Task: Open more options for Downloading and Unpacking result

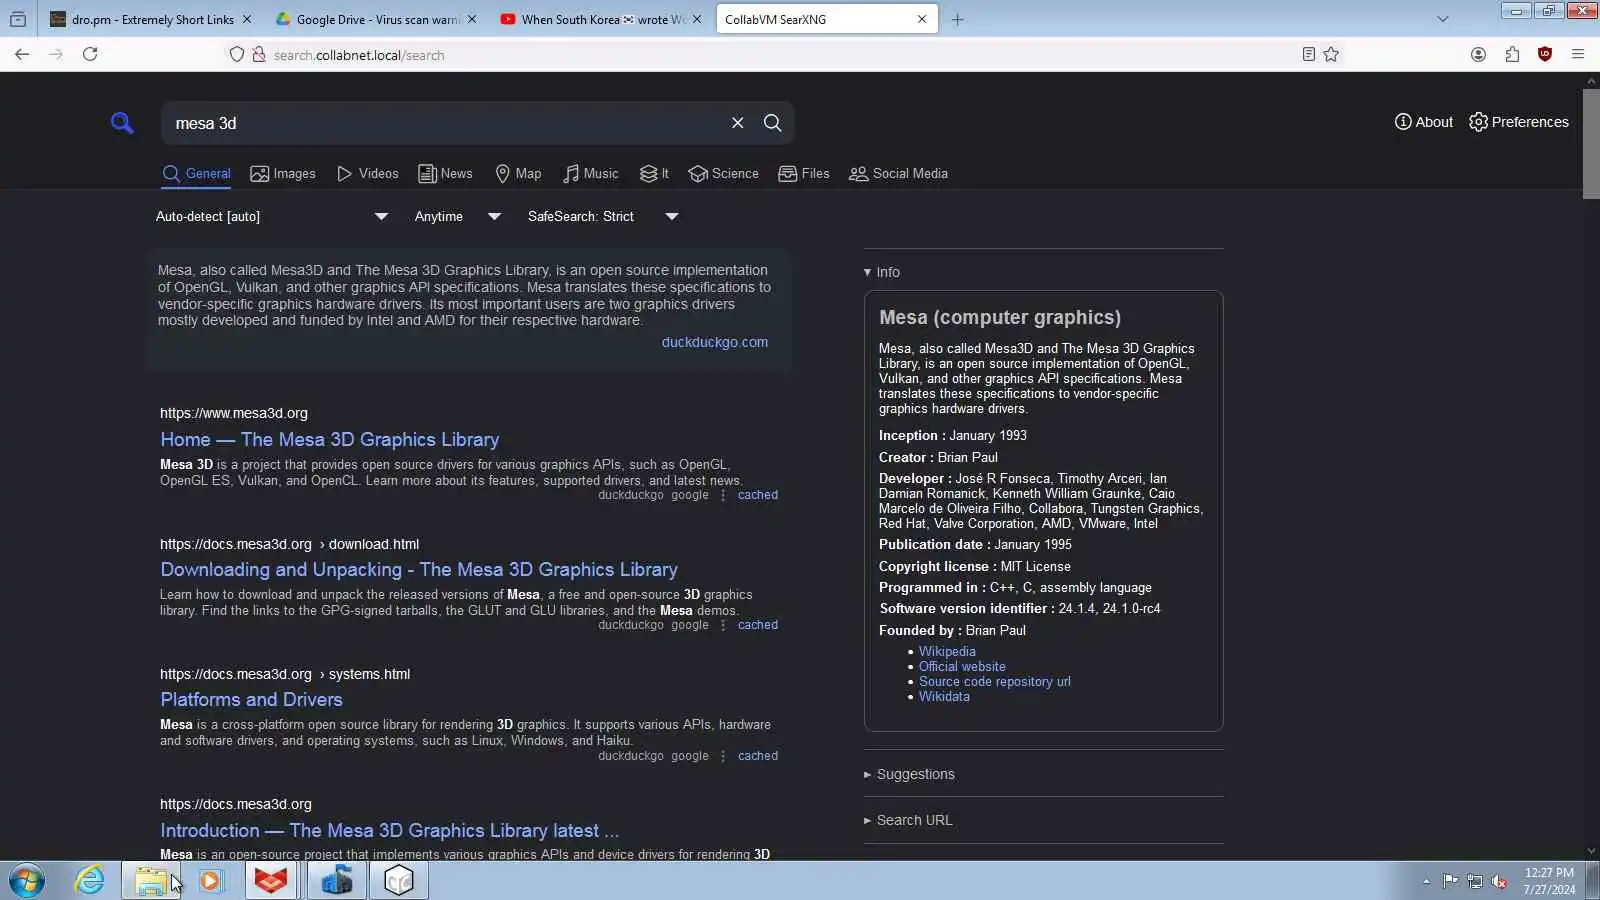Action: [723, 625]
